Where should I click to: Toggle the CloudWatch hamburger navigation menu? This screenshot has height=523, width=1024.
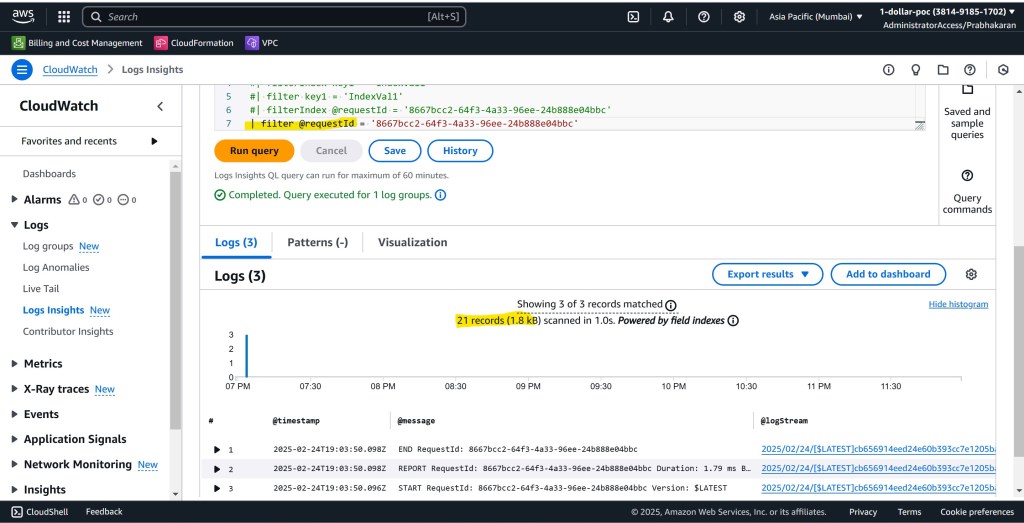coord(22,69)
